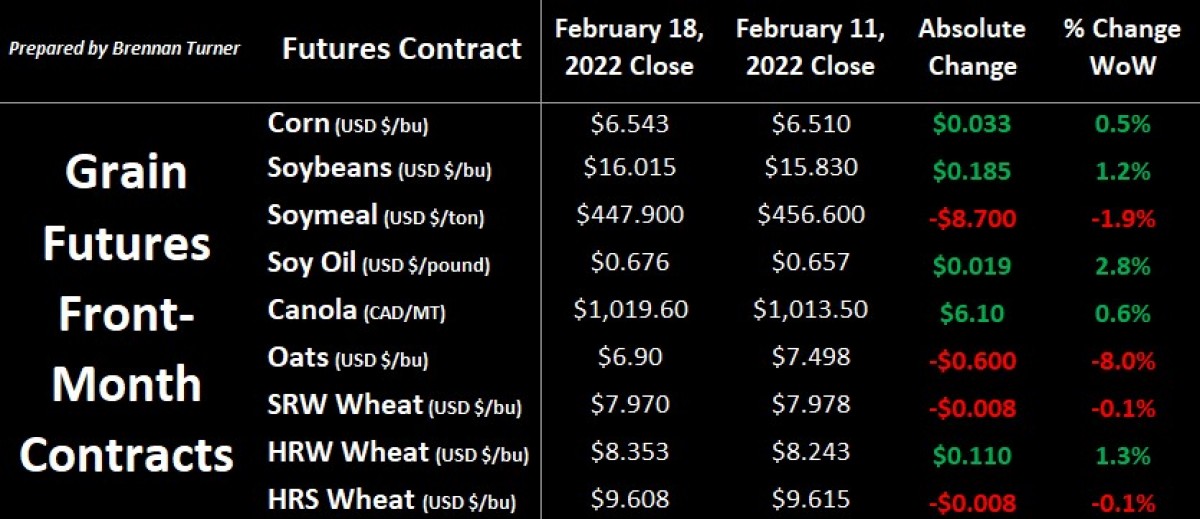Click the Corn 0.5% change value
This screenshot has width=1200, height=519.
point(1121,125)
